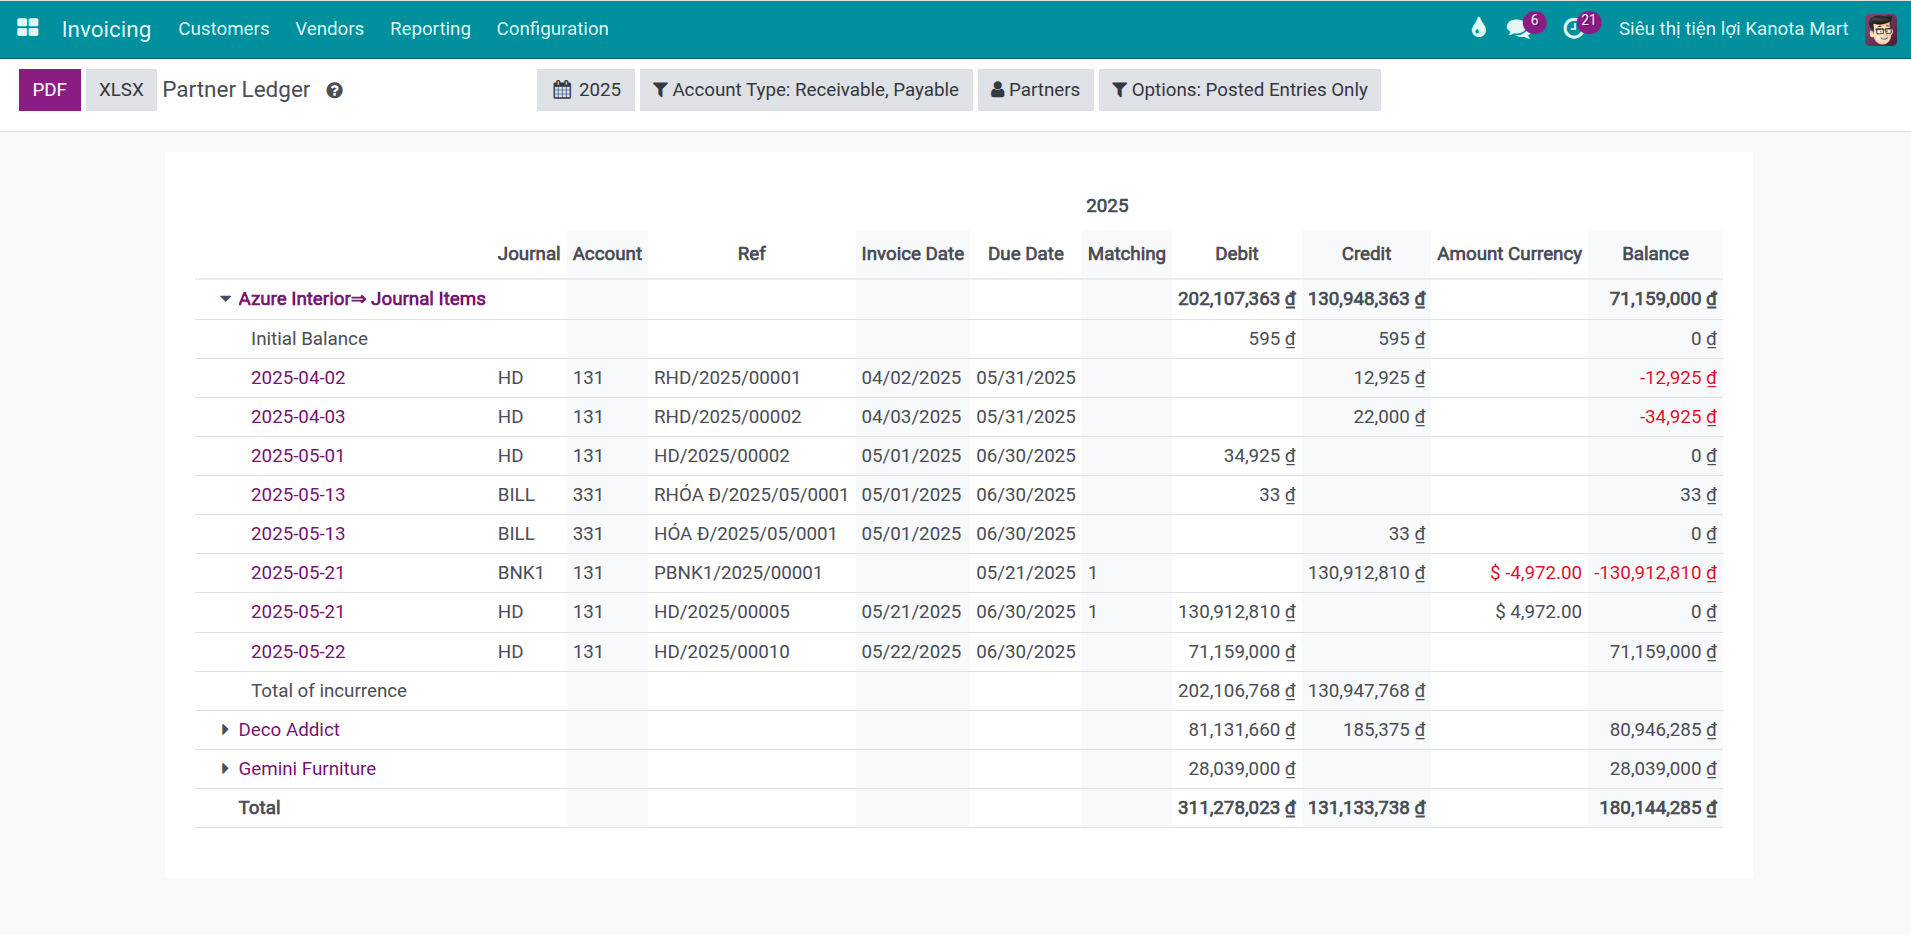Expand the Deco Addict partner row
Image resolution: width=1911 pixels, height=935 pixels.
pyautogui.click(x=225, y=730)
